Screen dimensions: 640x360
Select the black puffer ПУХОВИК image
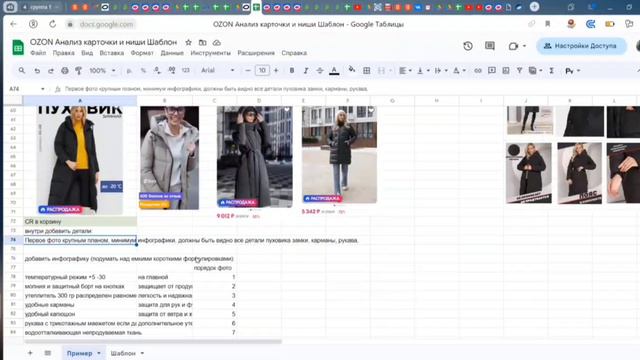80,160
